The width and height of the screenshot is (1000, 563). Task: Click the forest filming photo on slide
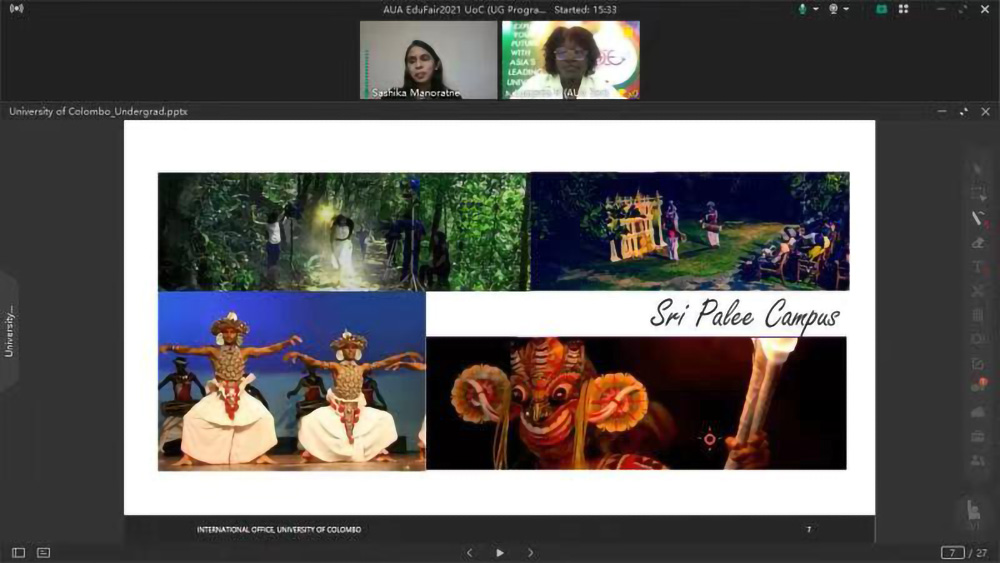[343, 231]
